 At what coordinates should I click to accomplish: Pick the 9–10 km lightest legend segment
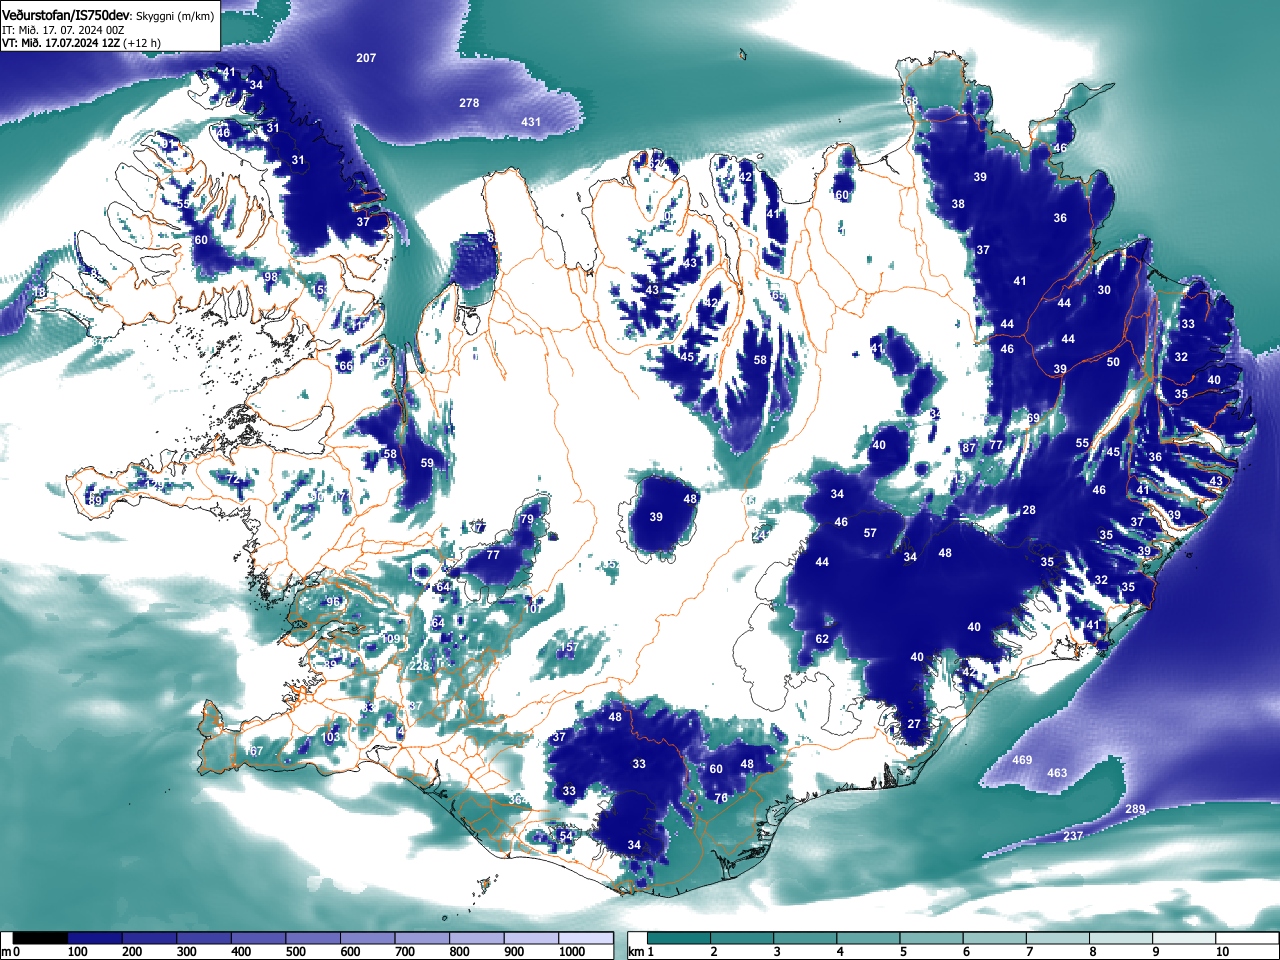pos(1186,938)
